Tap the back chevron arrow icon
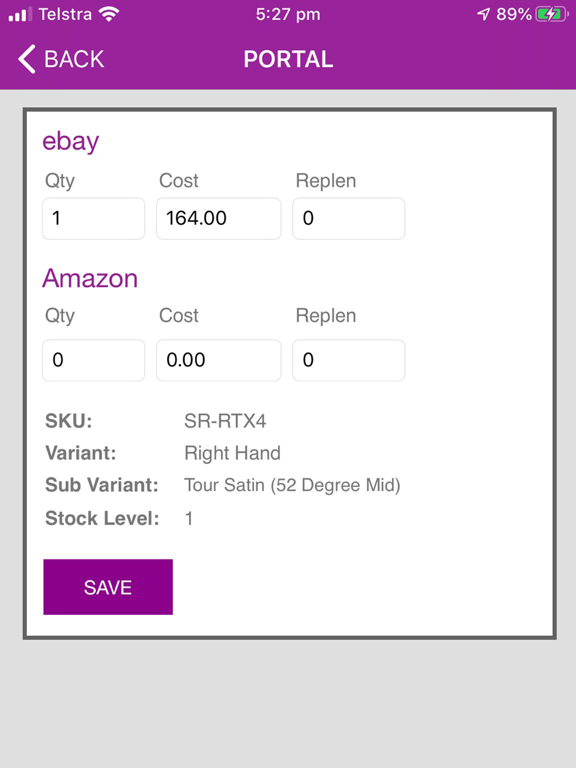Viewport: 576px width, 768px height. (27, 59)
